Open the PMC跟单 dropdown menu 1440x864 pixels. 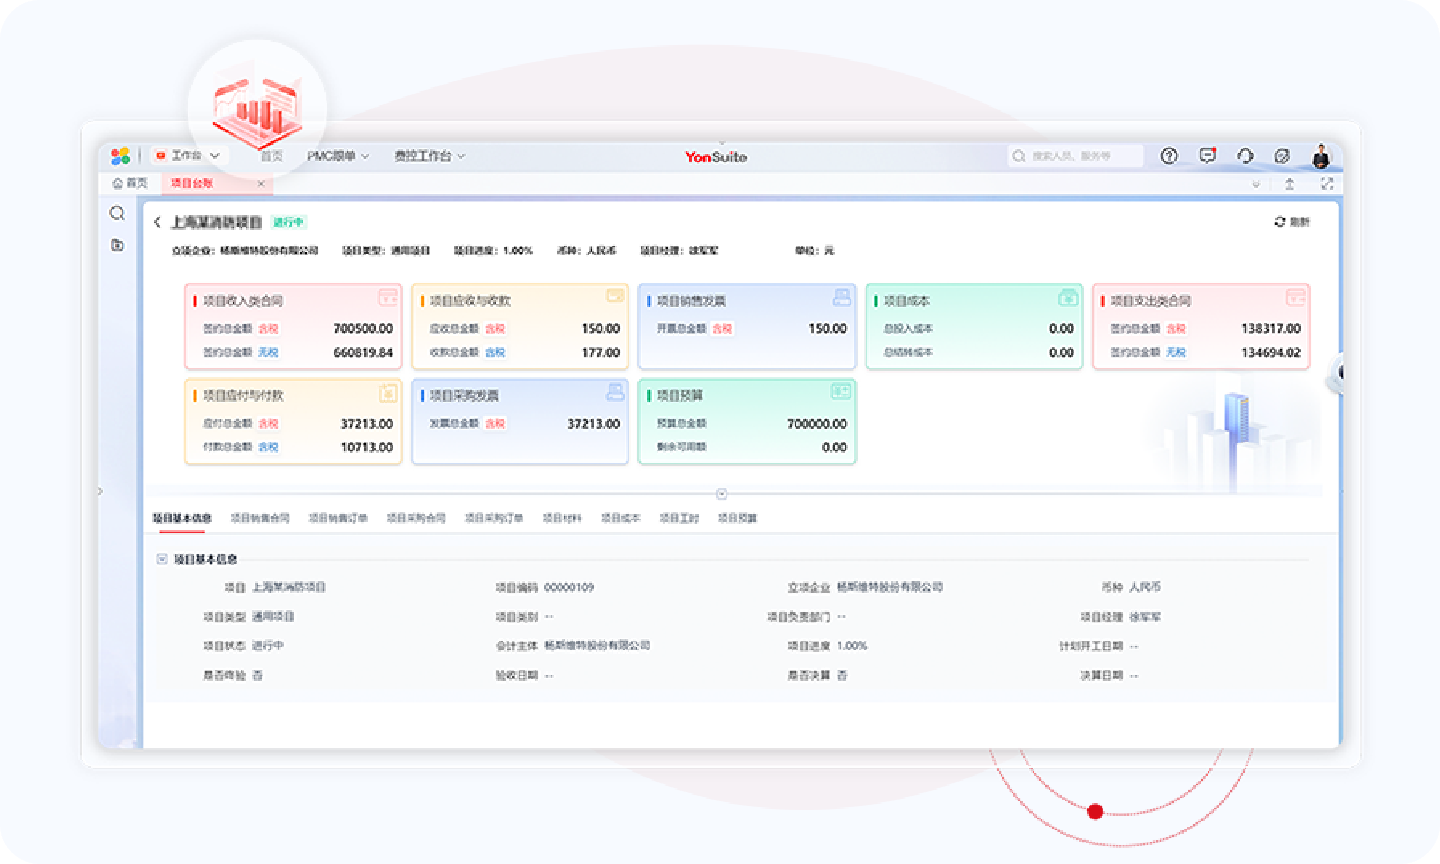(x=337, y=156)
